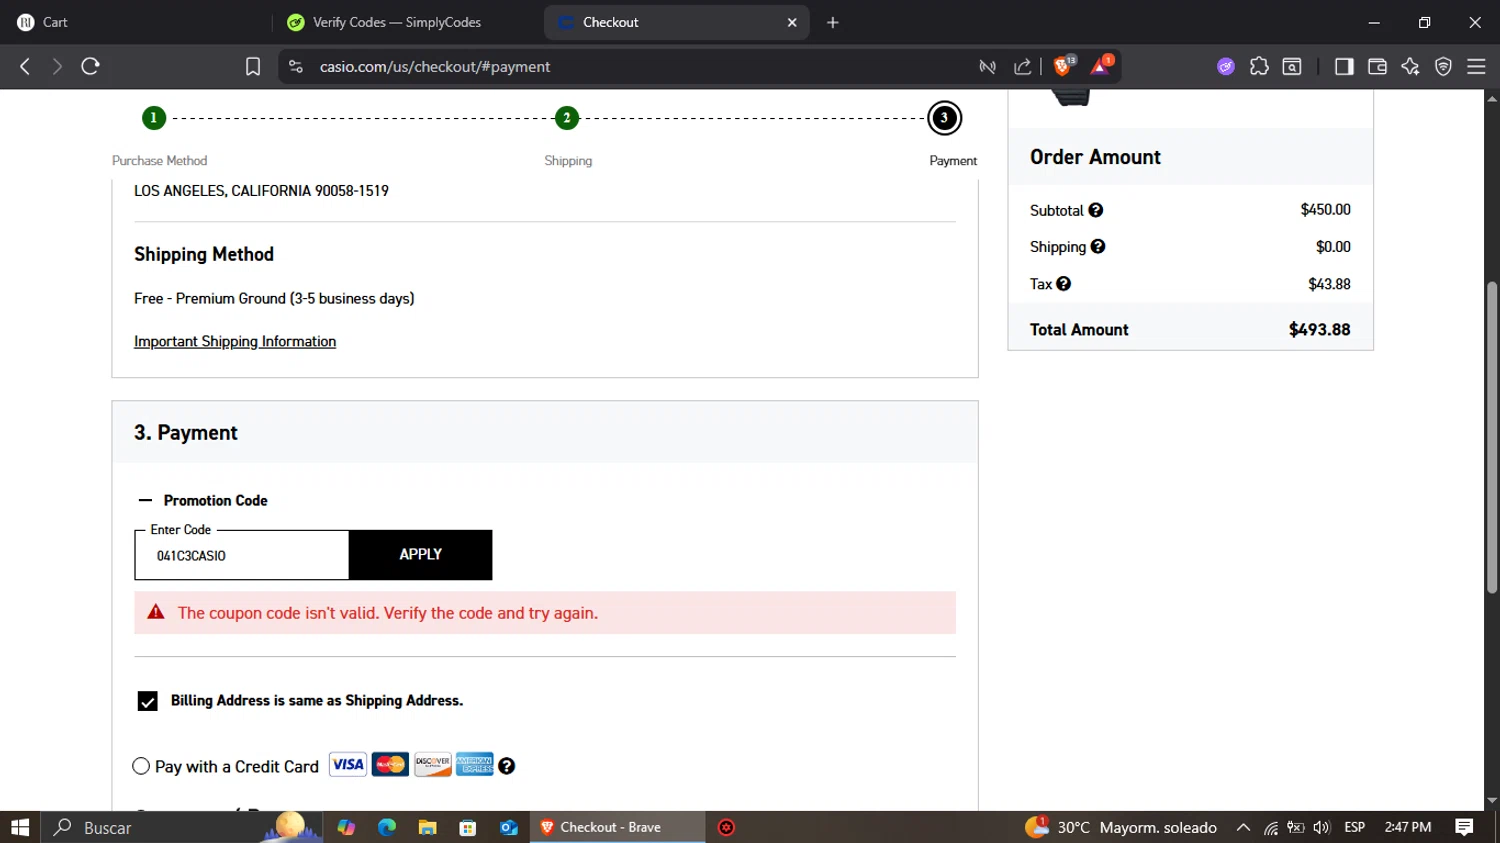This screenshot has width=1500, height=843.
Task: Open the notifications center icon
Action: pyautogui.click(x=1464, y=827)
